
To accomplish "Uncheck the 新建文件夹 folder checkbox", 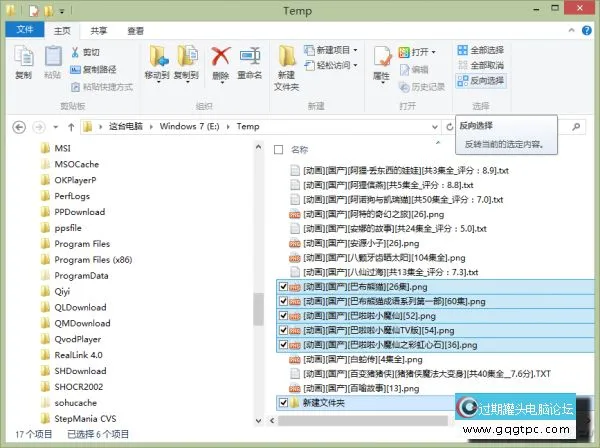I will tap(284, 402).
